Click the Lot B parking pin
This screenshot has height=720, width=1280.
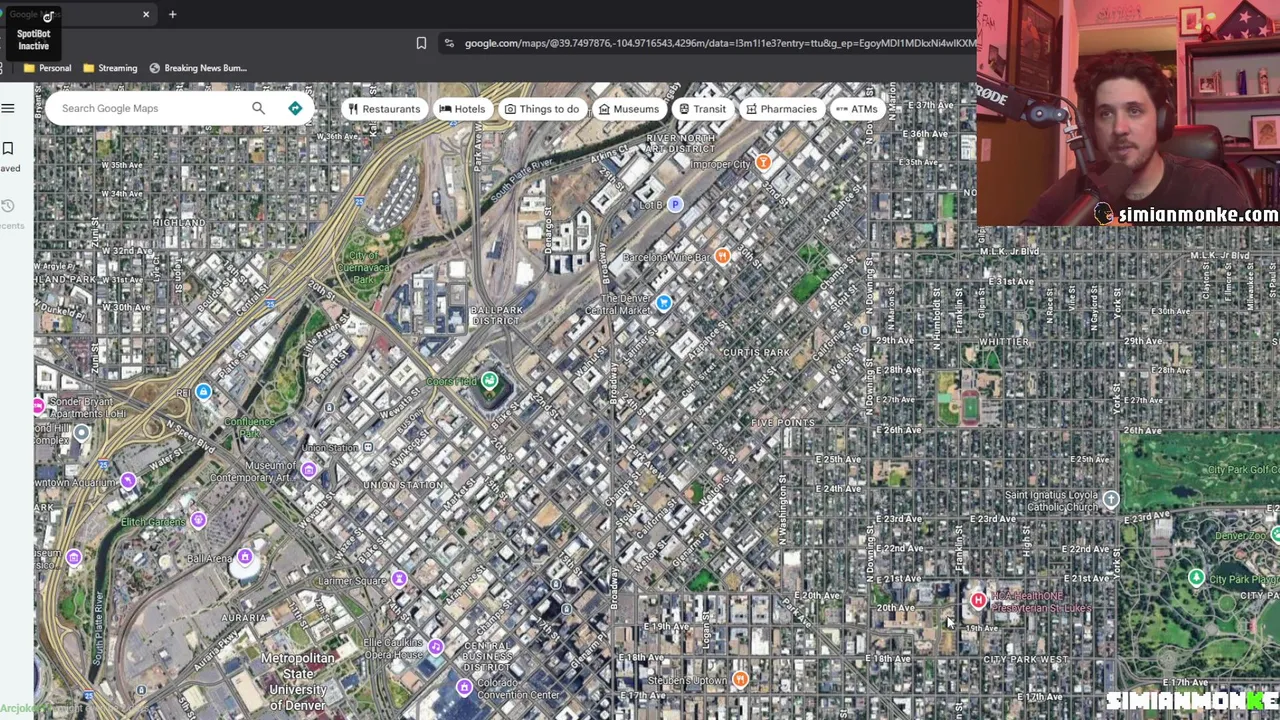tap(675, 205)
